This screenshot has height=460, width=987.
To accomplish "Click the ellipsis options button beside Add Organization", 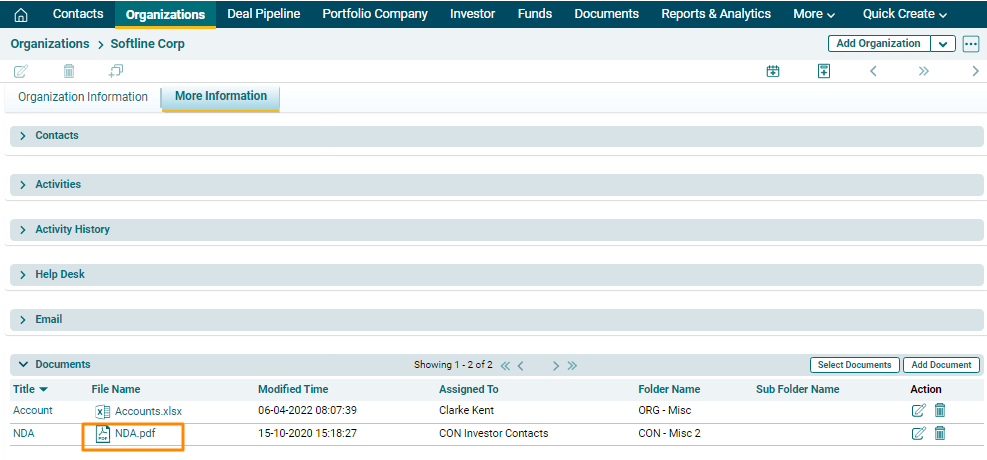I will click(x=971, y=44).
